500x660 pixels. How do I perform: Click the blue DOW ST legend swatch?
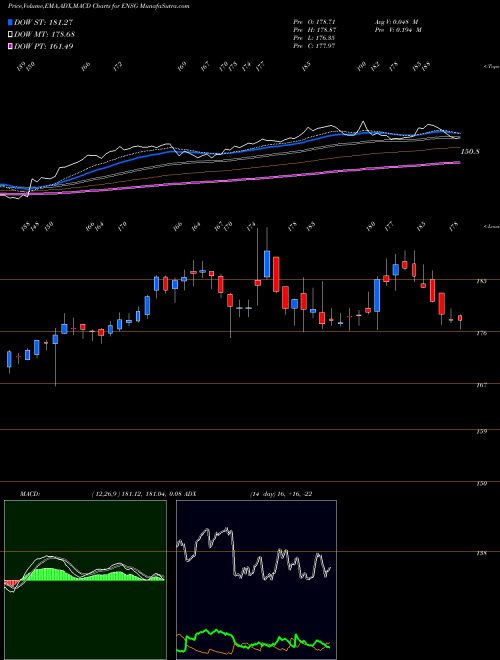(11, 23)
